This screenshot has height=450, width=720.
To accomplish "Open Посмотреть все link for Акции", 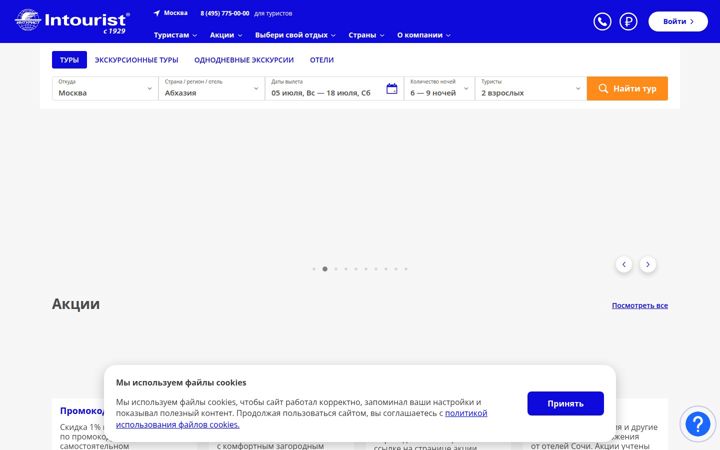I will click(x=640, y=305).
